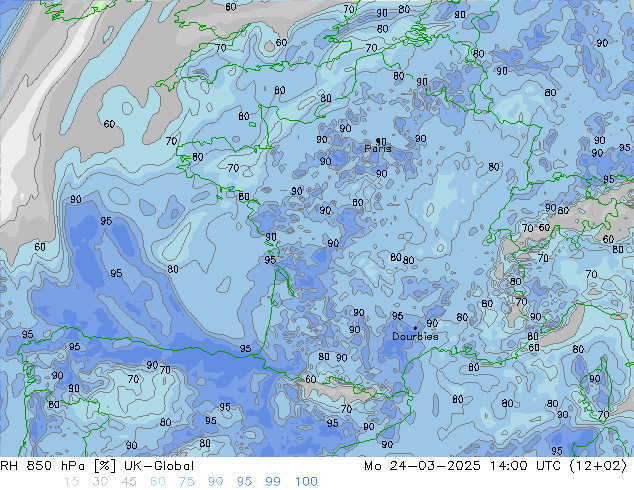Select the black dot marker above Dourbies
The height and width of the screenshot is (490, 634).
click(415, 328)
